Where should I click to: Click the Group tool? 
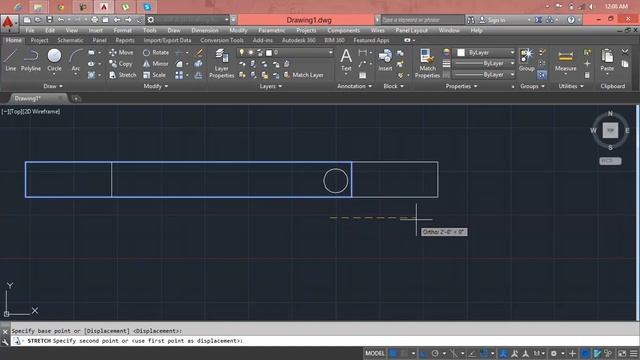[527, 60]
